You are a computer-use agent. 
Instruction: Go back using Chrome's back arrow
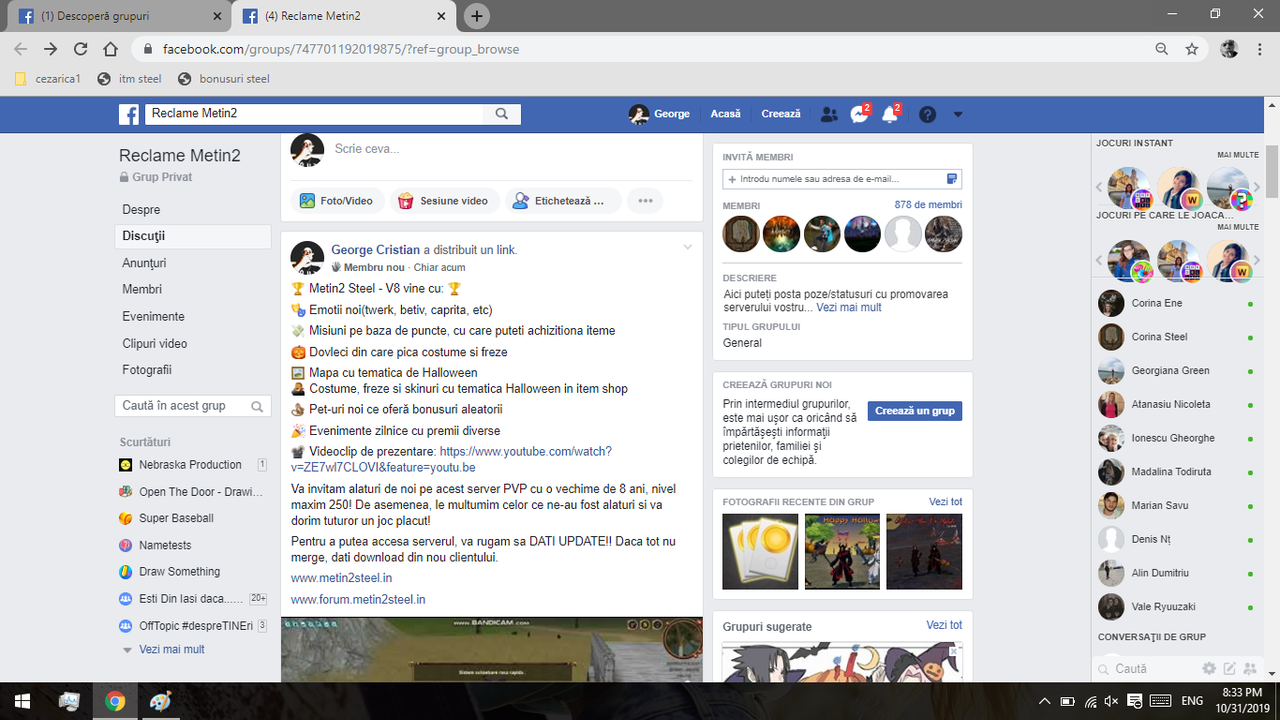coord(21,49)
